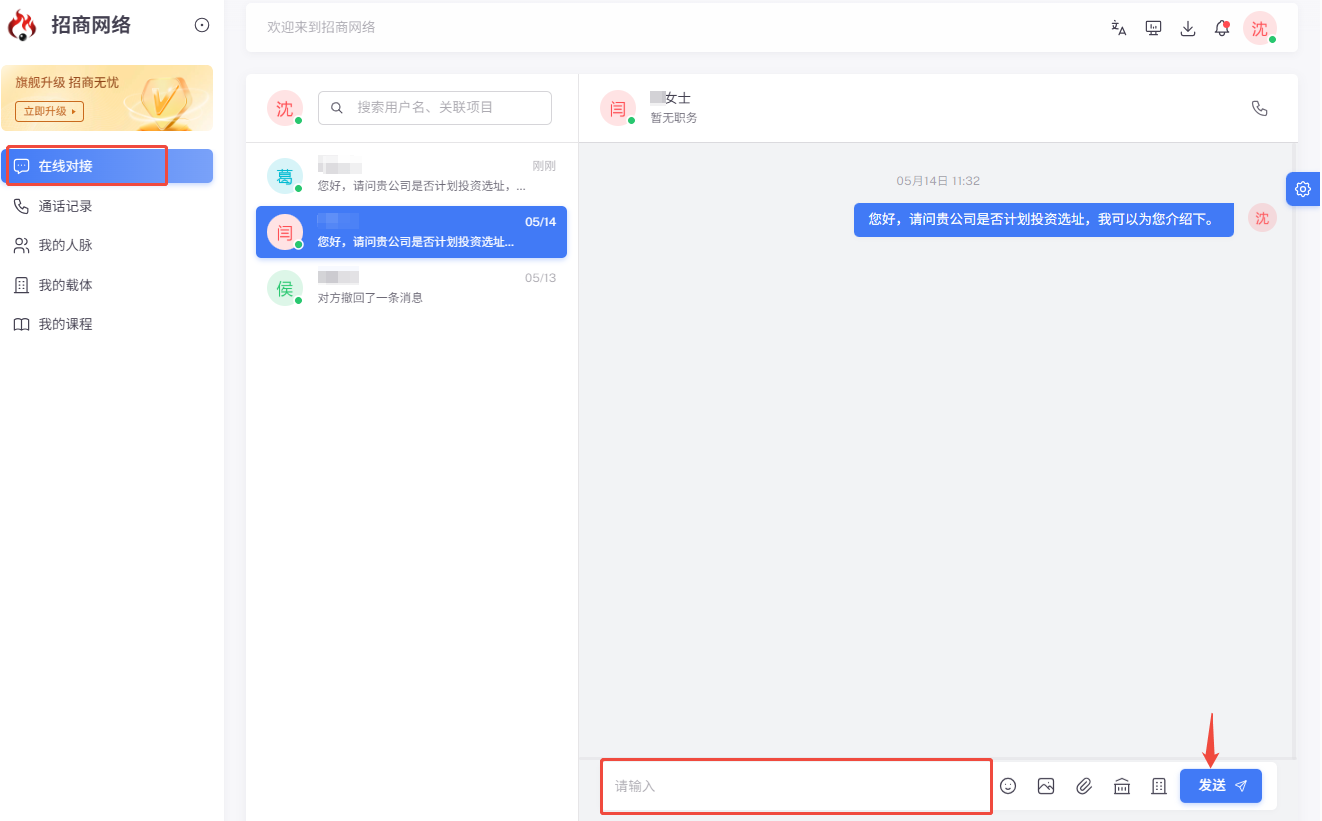The image size is (1322, 821).
Task: Open 我的载体 section
Action: (x=107, y=285)
